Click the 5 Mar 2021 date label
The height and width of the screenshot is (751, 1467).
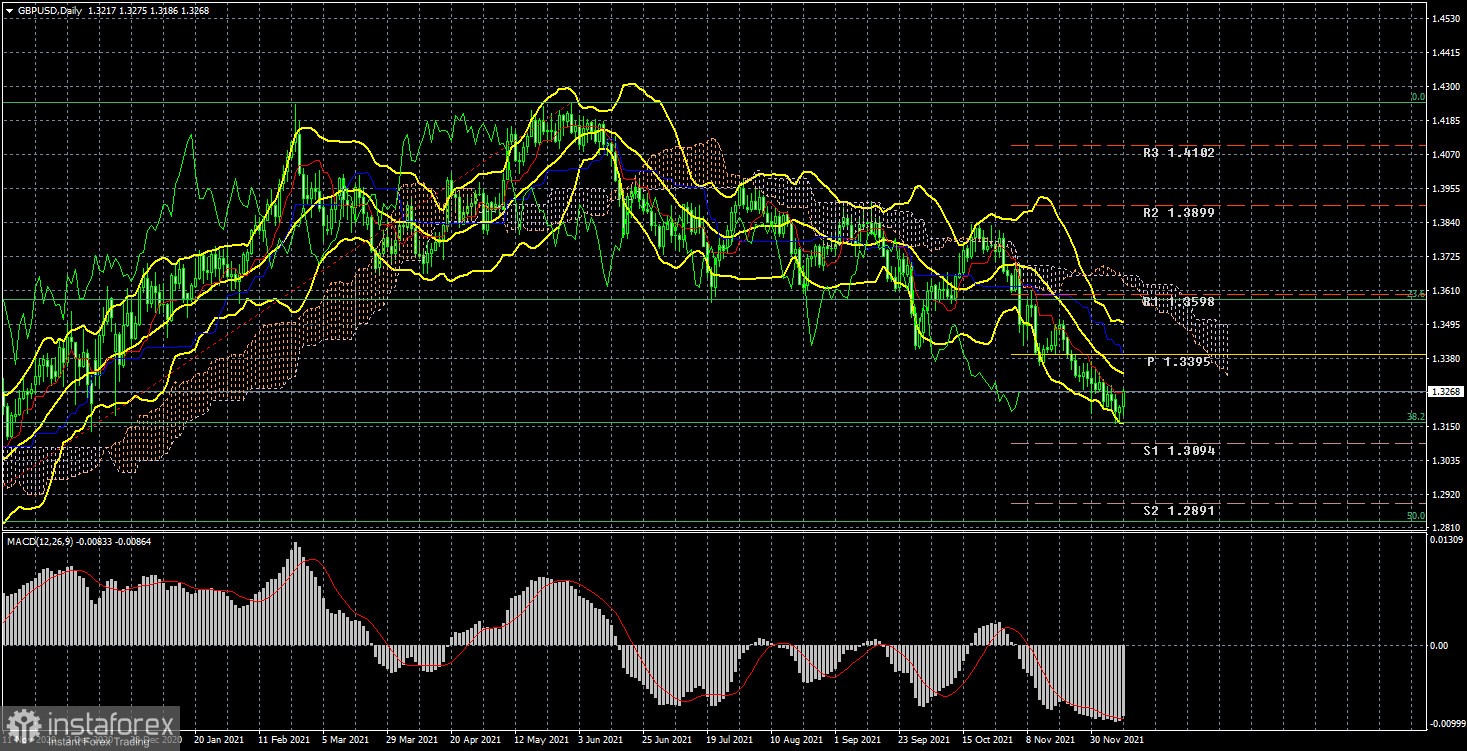pos(347,741)
